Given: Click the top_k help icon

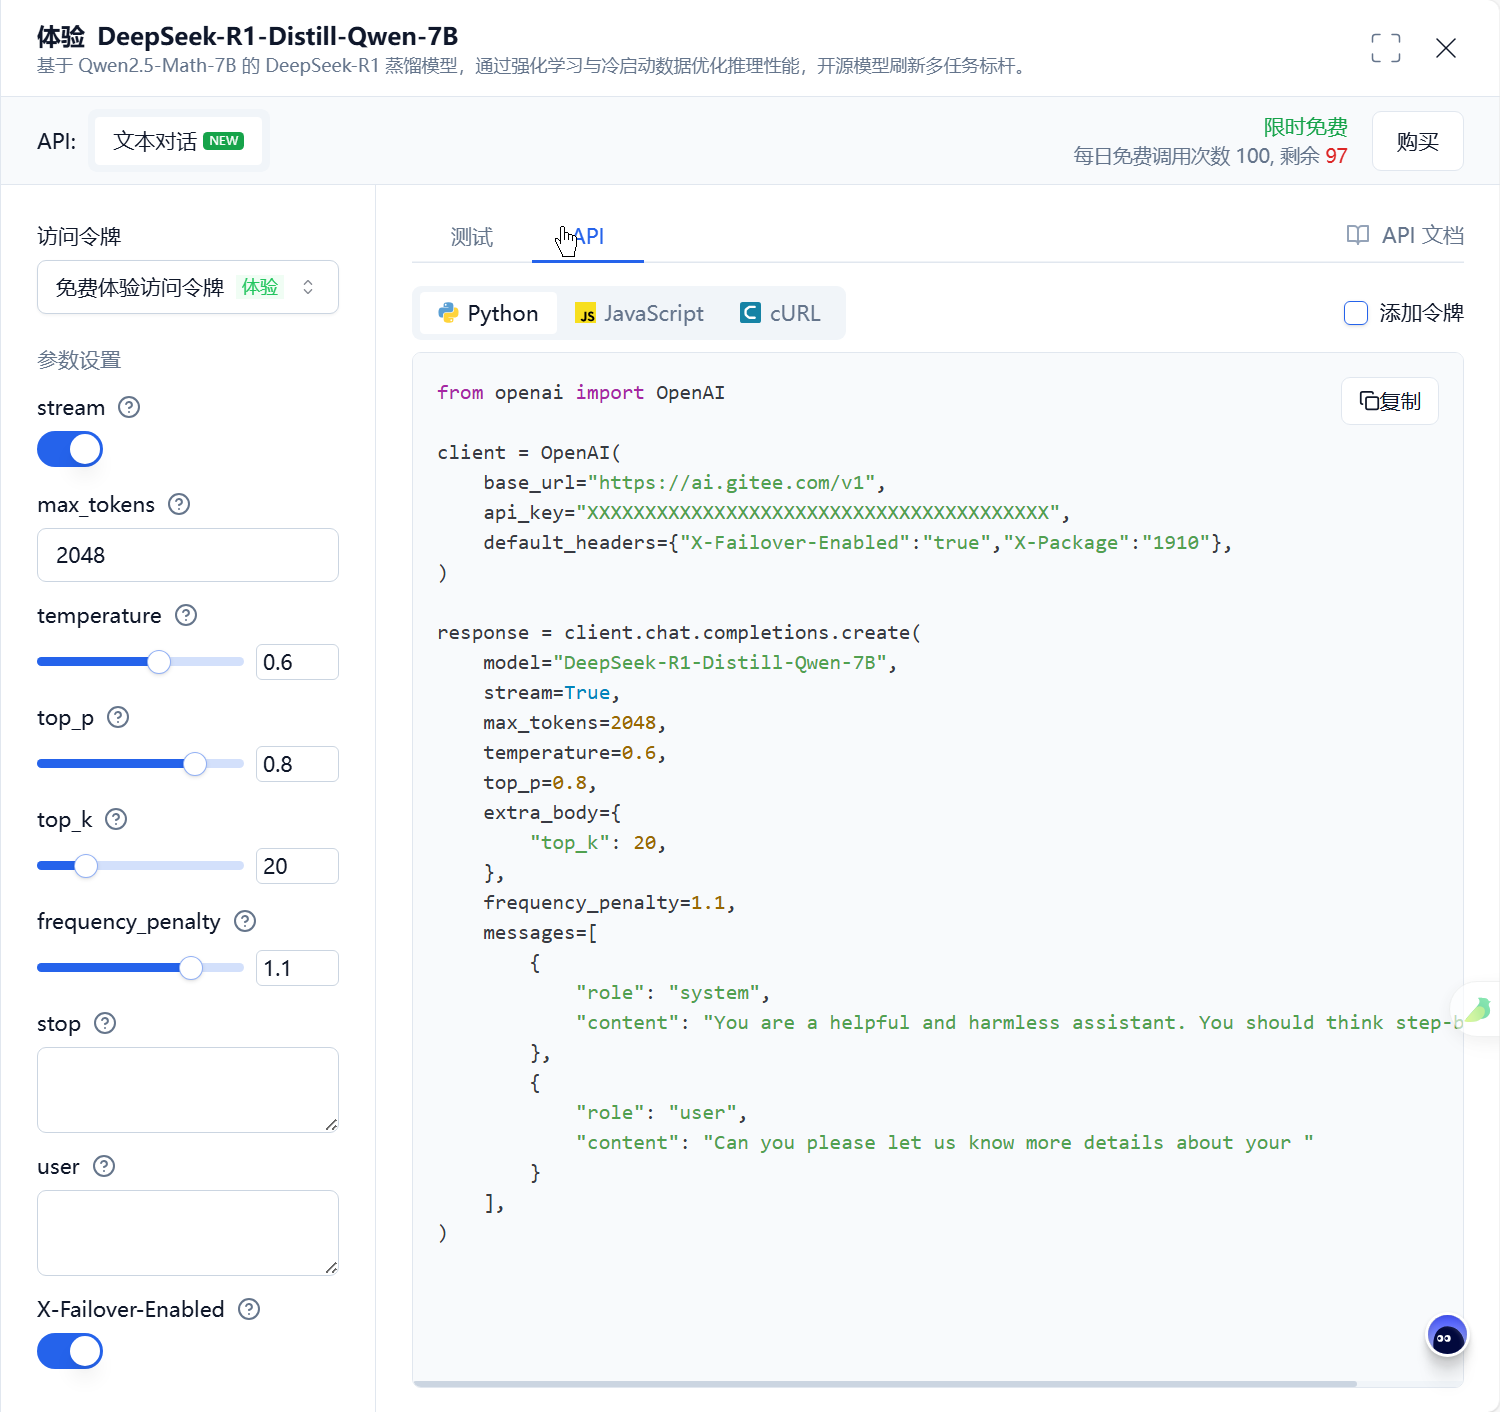Looking at the screenshot, I should [116, 819].
